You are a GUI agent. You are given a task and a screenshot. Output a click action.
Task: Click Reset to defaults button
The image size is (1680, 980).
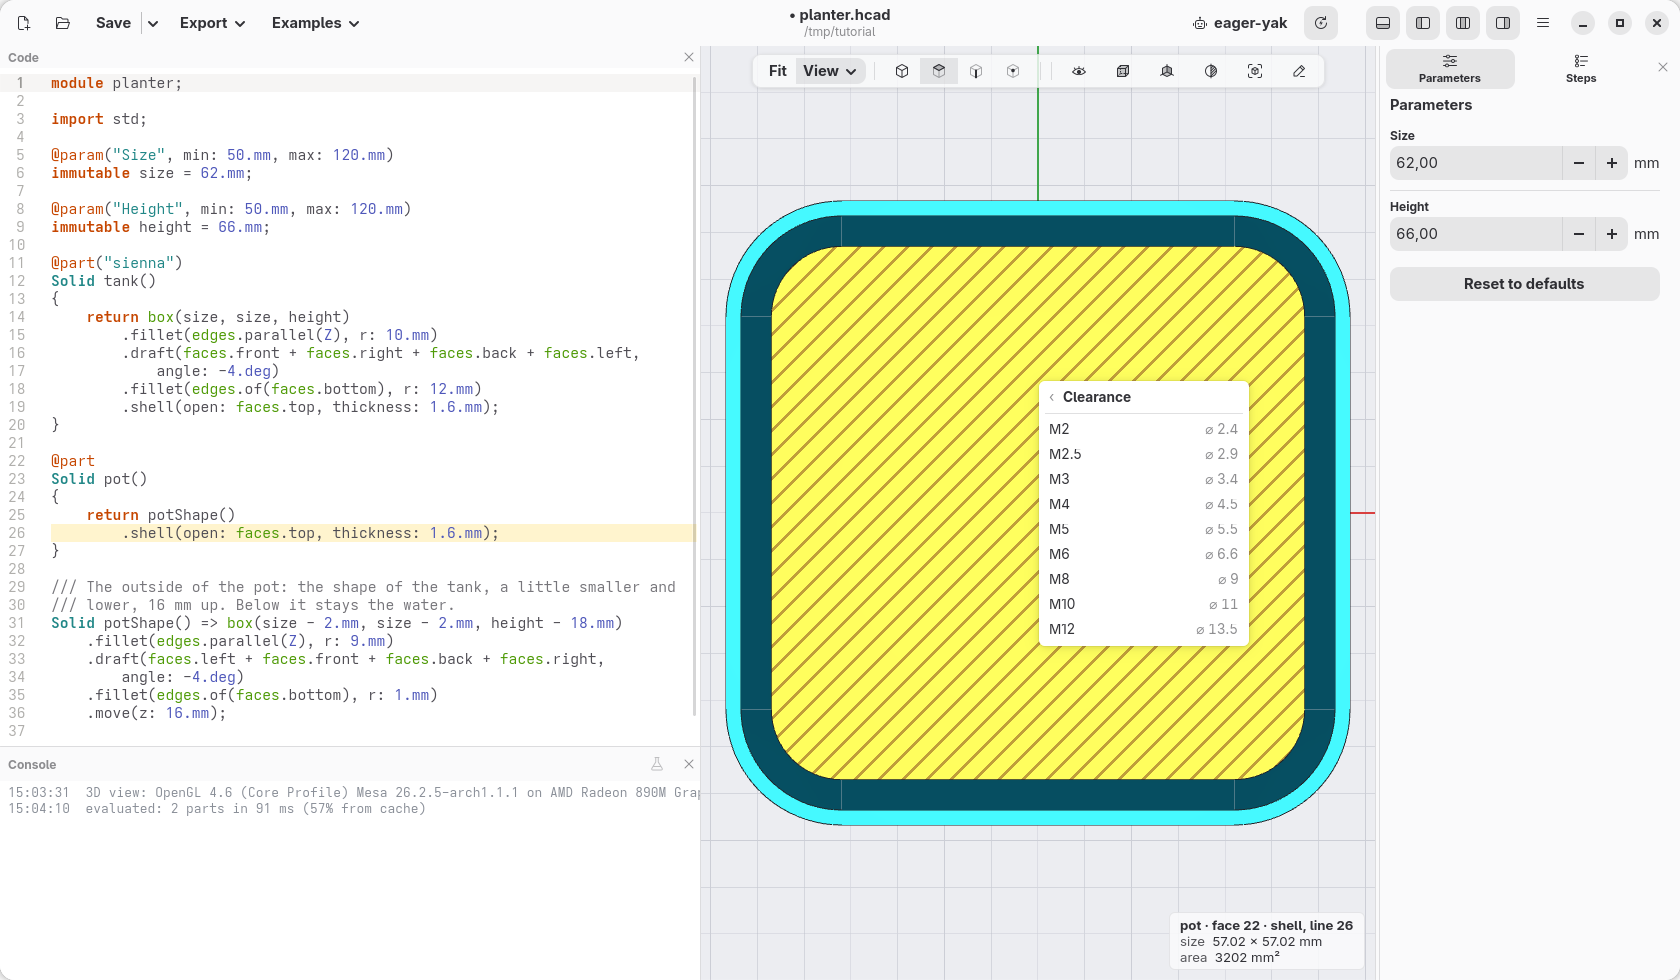click(x=1524, y=284)
